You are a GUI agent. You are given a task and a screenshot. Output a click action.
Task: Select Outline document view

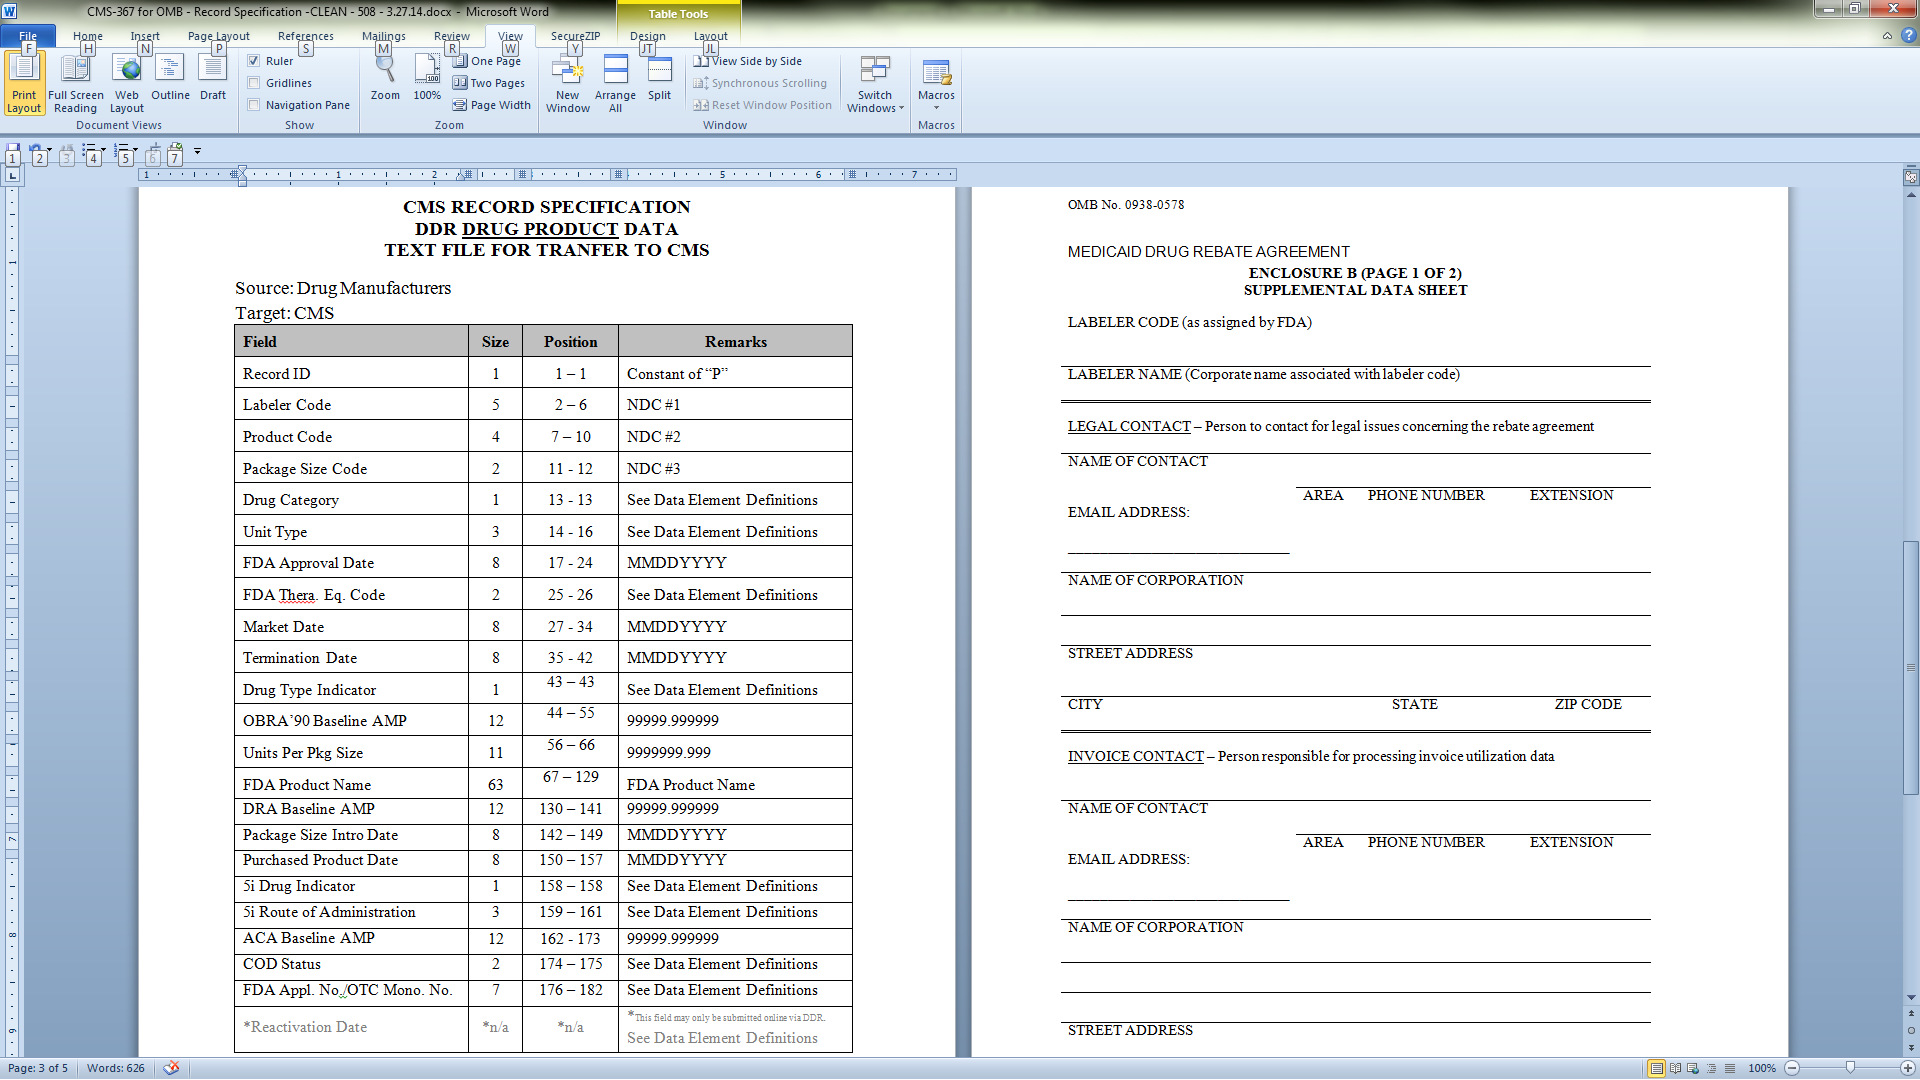coord(170,80)
